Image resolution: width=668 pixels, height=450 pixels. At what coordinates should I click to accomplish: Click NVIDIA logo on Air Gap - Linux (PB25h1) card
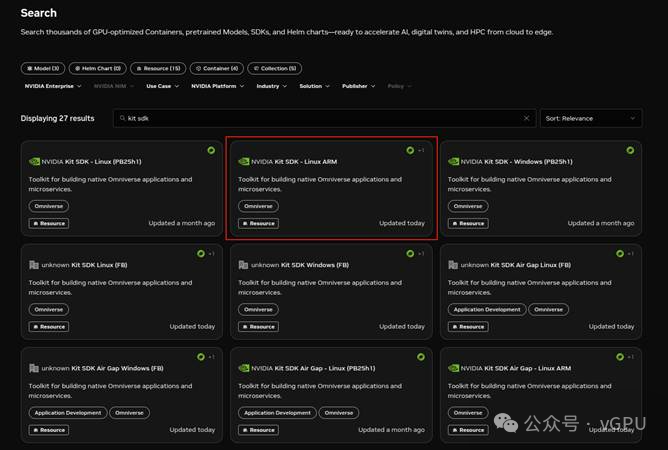tap(244, 368)
